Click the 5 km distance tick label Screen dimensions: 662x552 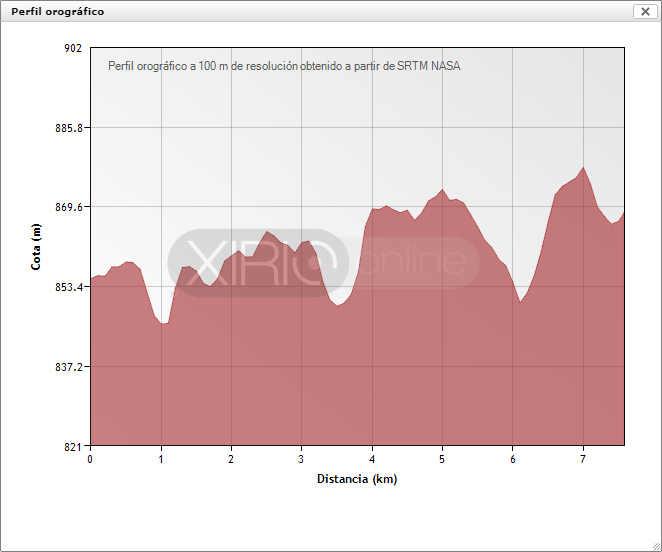(x=442, y=459)
